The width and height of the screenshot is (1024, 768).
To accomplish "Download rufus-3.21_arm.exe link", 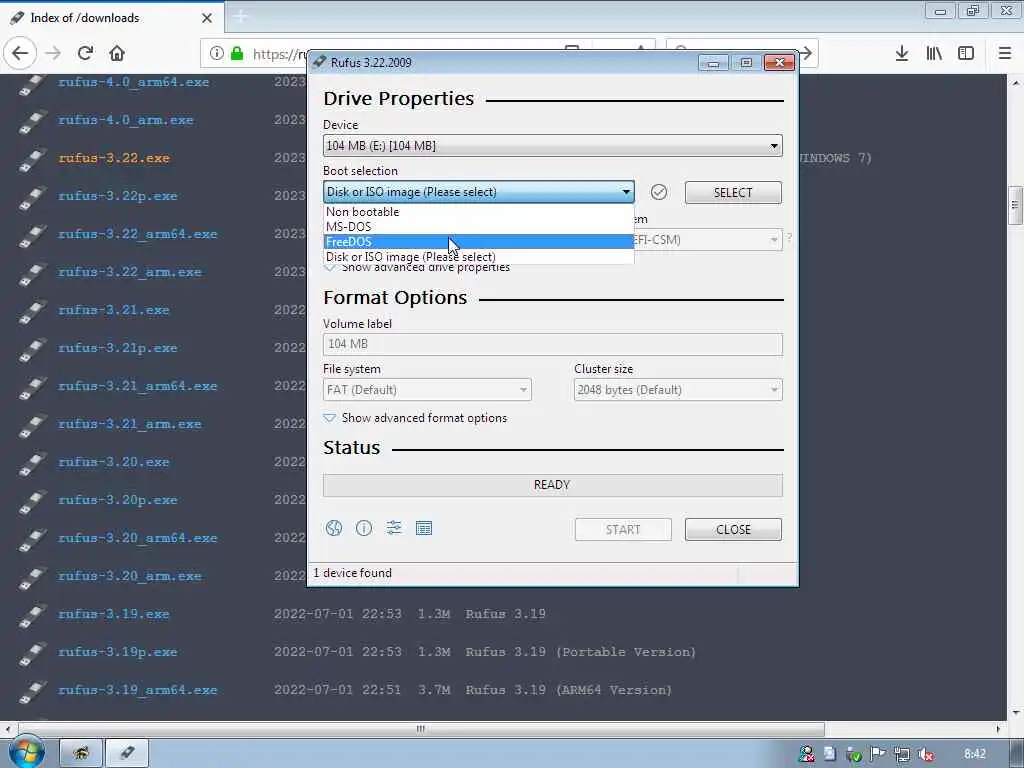I will (130, 424).
